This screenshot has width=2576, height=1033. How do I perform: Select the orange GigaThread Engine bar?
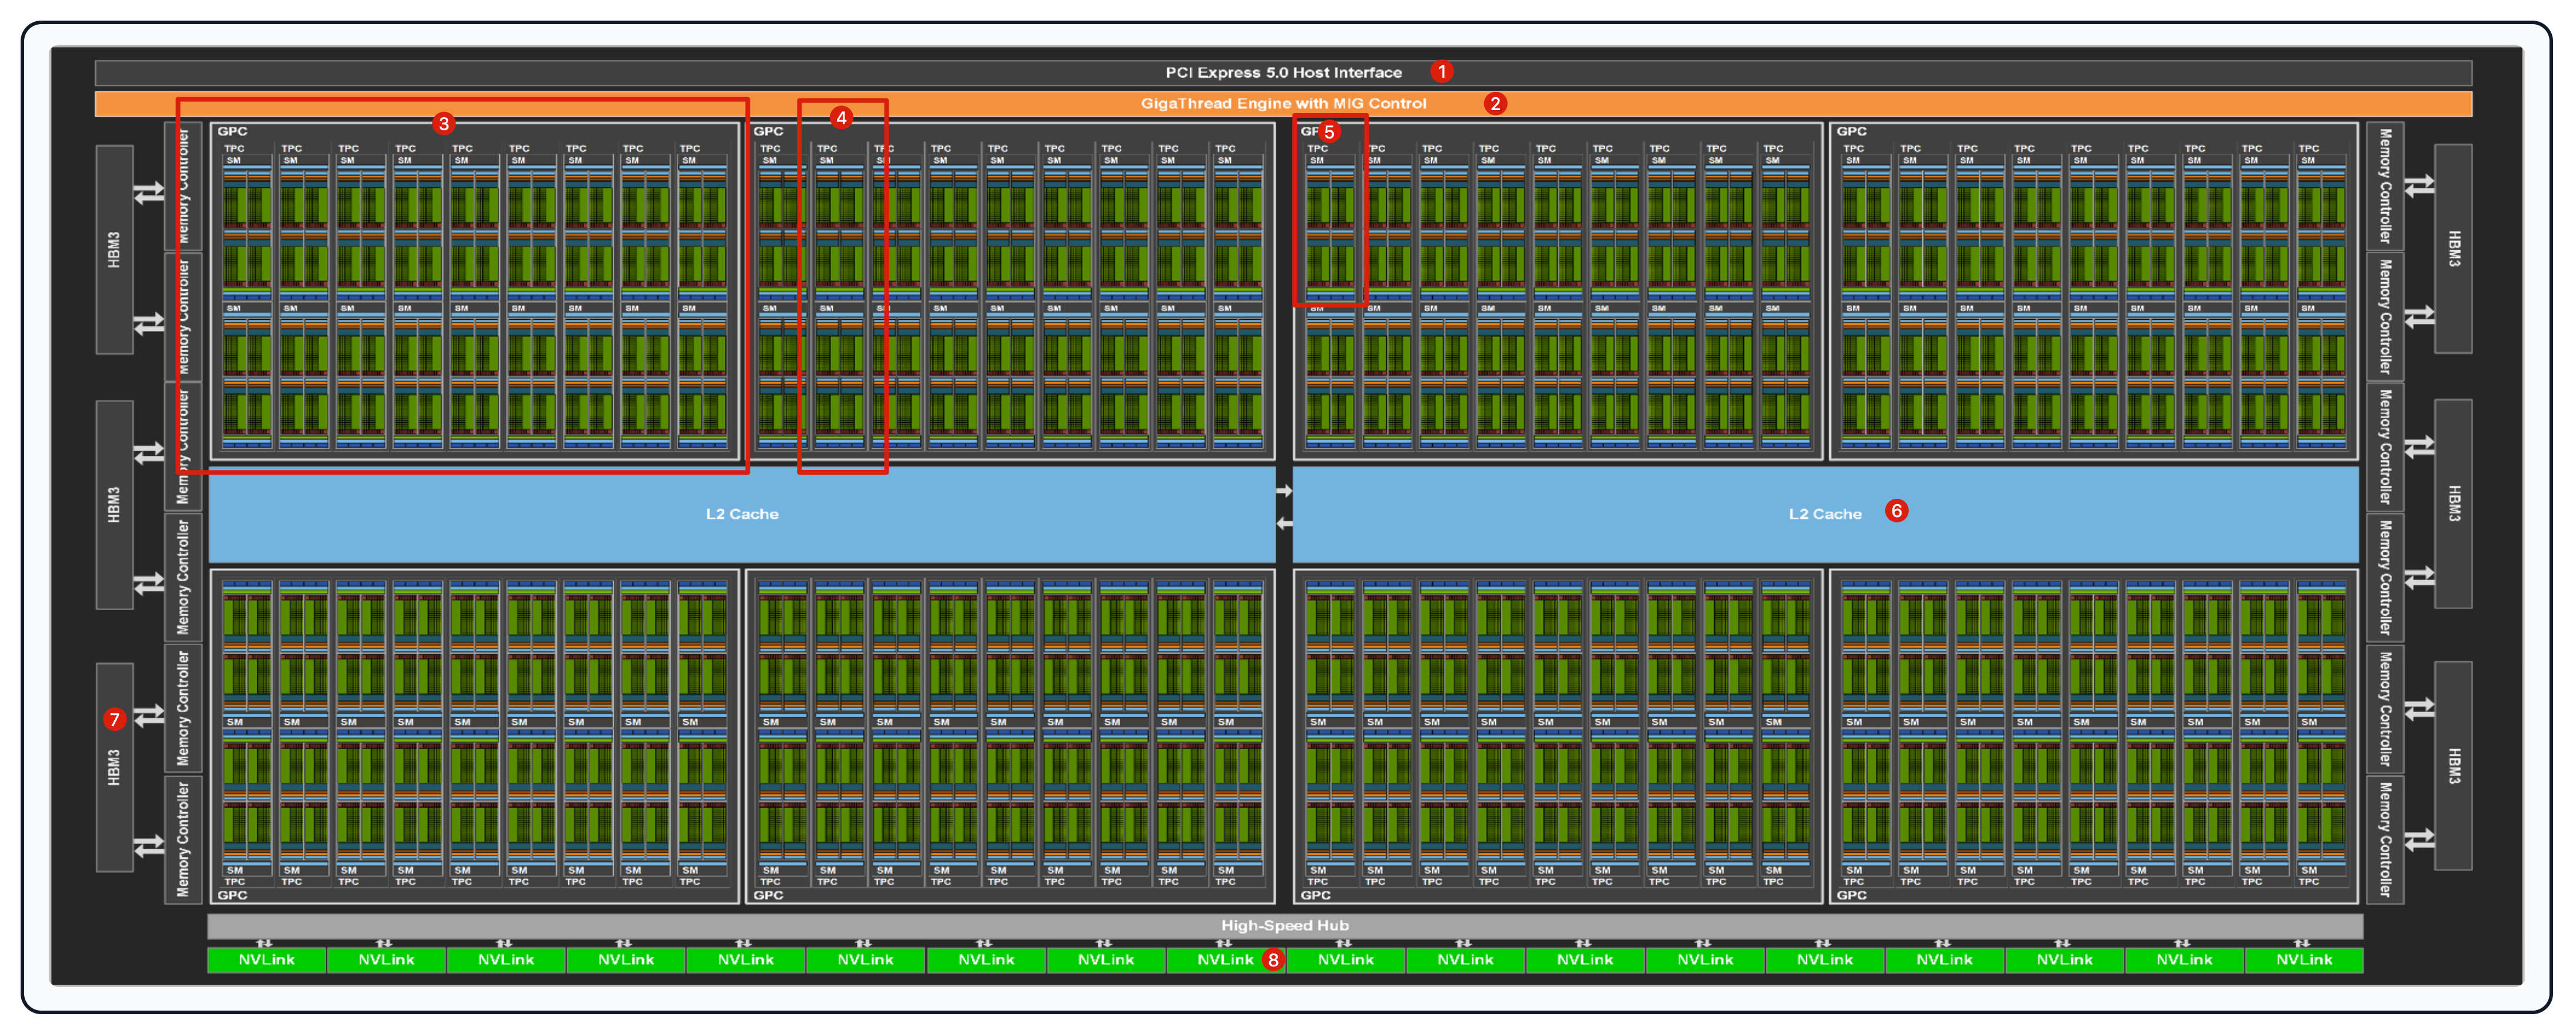pyautogui.click(x=1283, y=103)
